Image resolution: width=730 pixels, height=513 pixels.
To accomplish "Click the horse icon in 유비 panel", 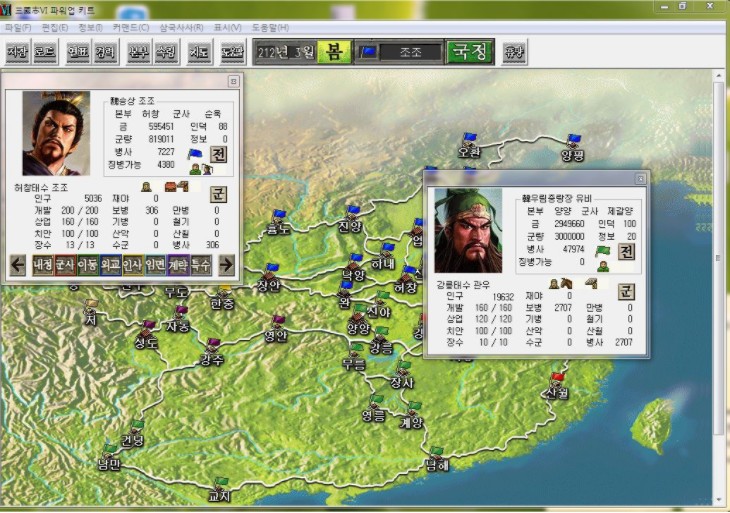I will click(567, 284).
